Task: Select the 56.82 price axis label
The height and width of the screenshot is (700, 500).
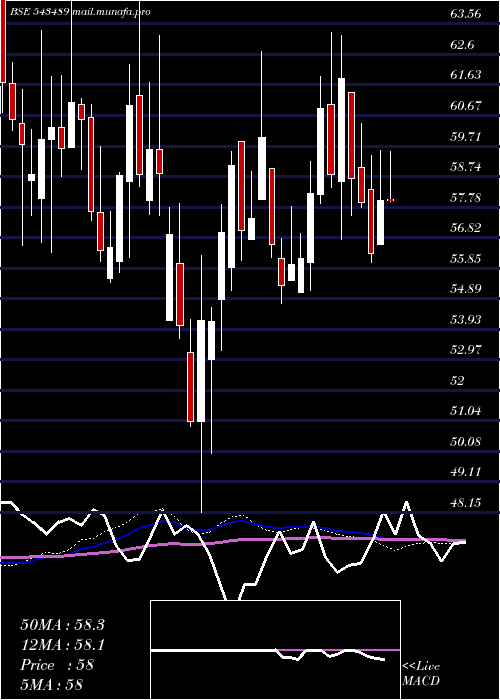Action: (x=466, y=228)
